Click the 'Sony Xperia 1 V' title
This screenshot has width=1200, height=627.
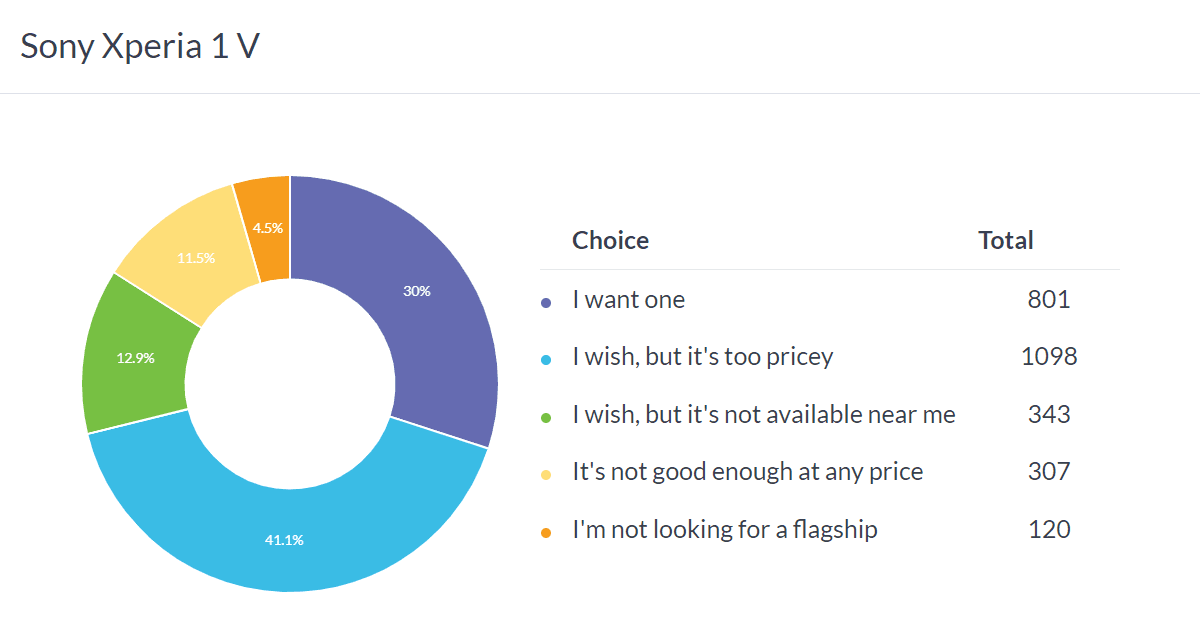coord(140,47)
